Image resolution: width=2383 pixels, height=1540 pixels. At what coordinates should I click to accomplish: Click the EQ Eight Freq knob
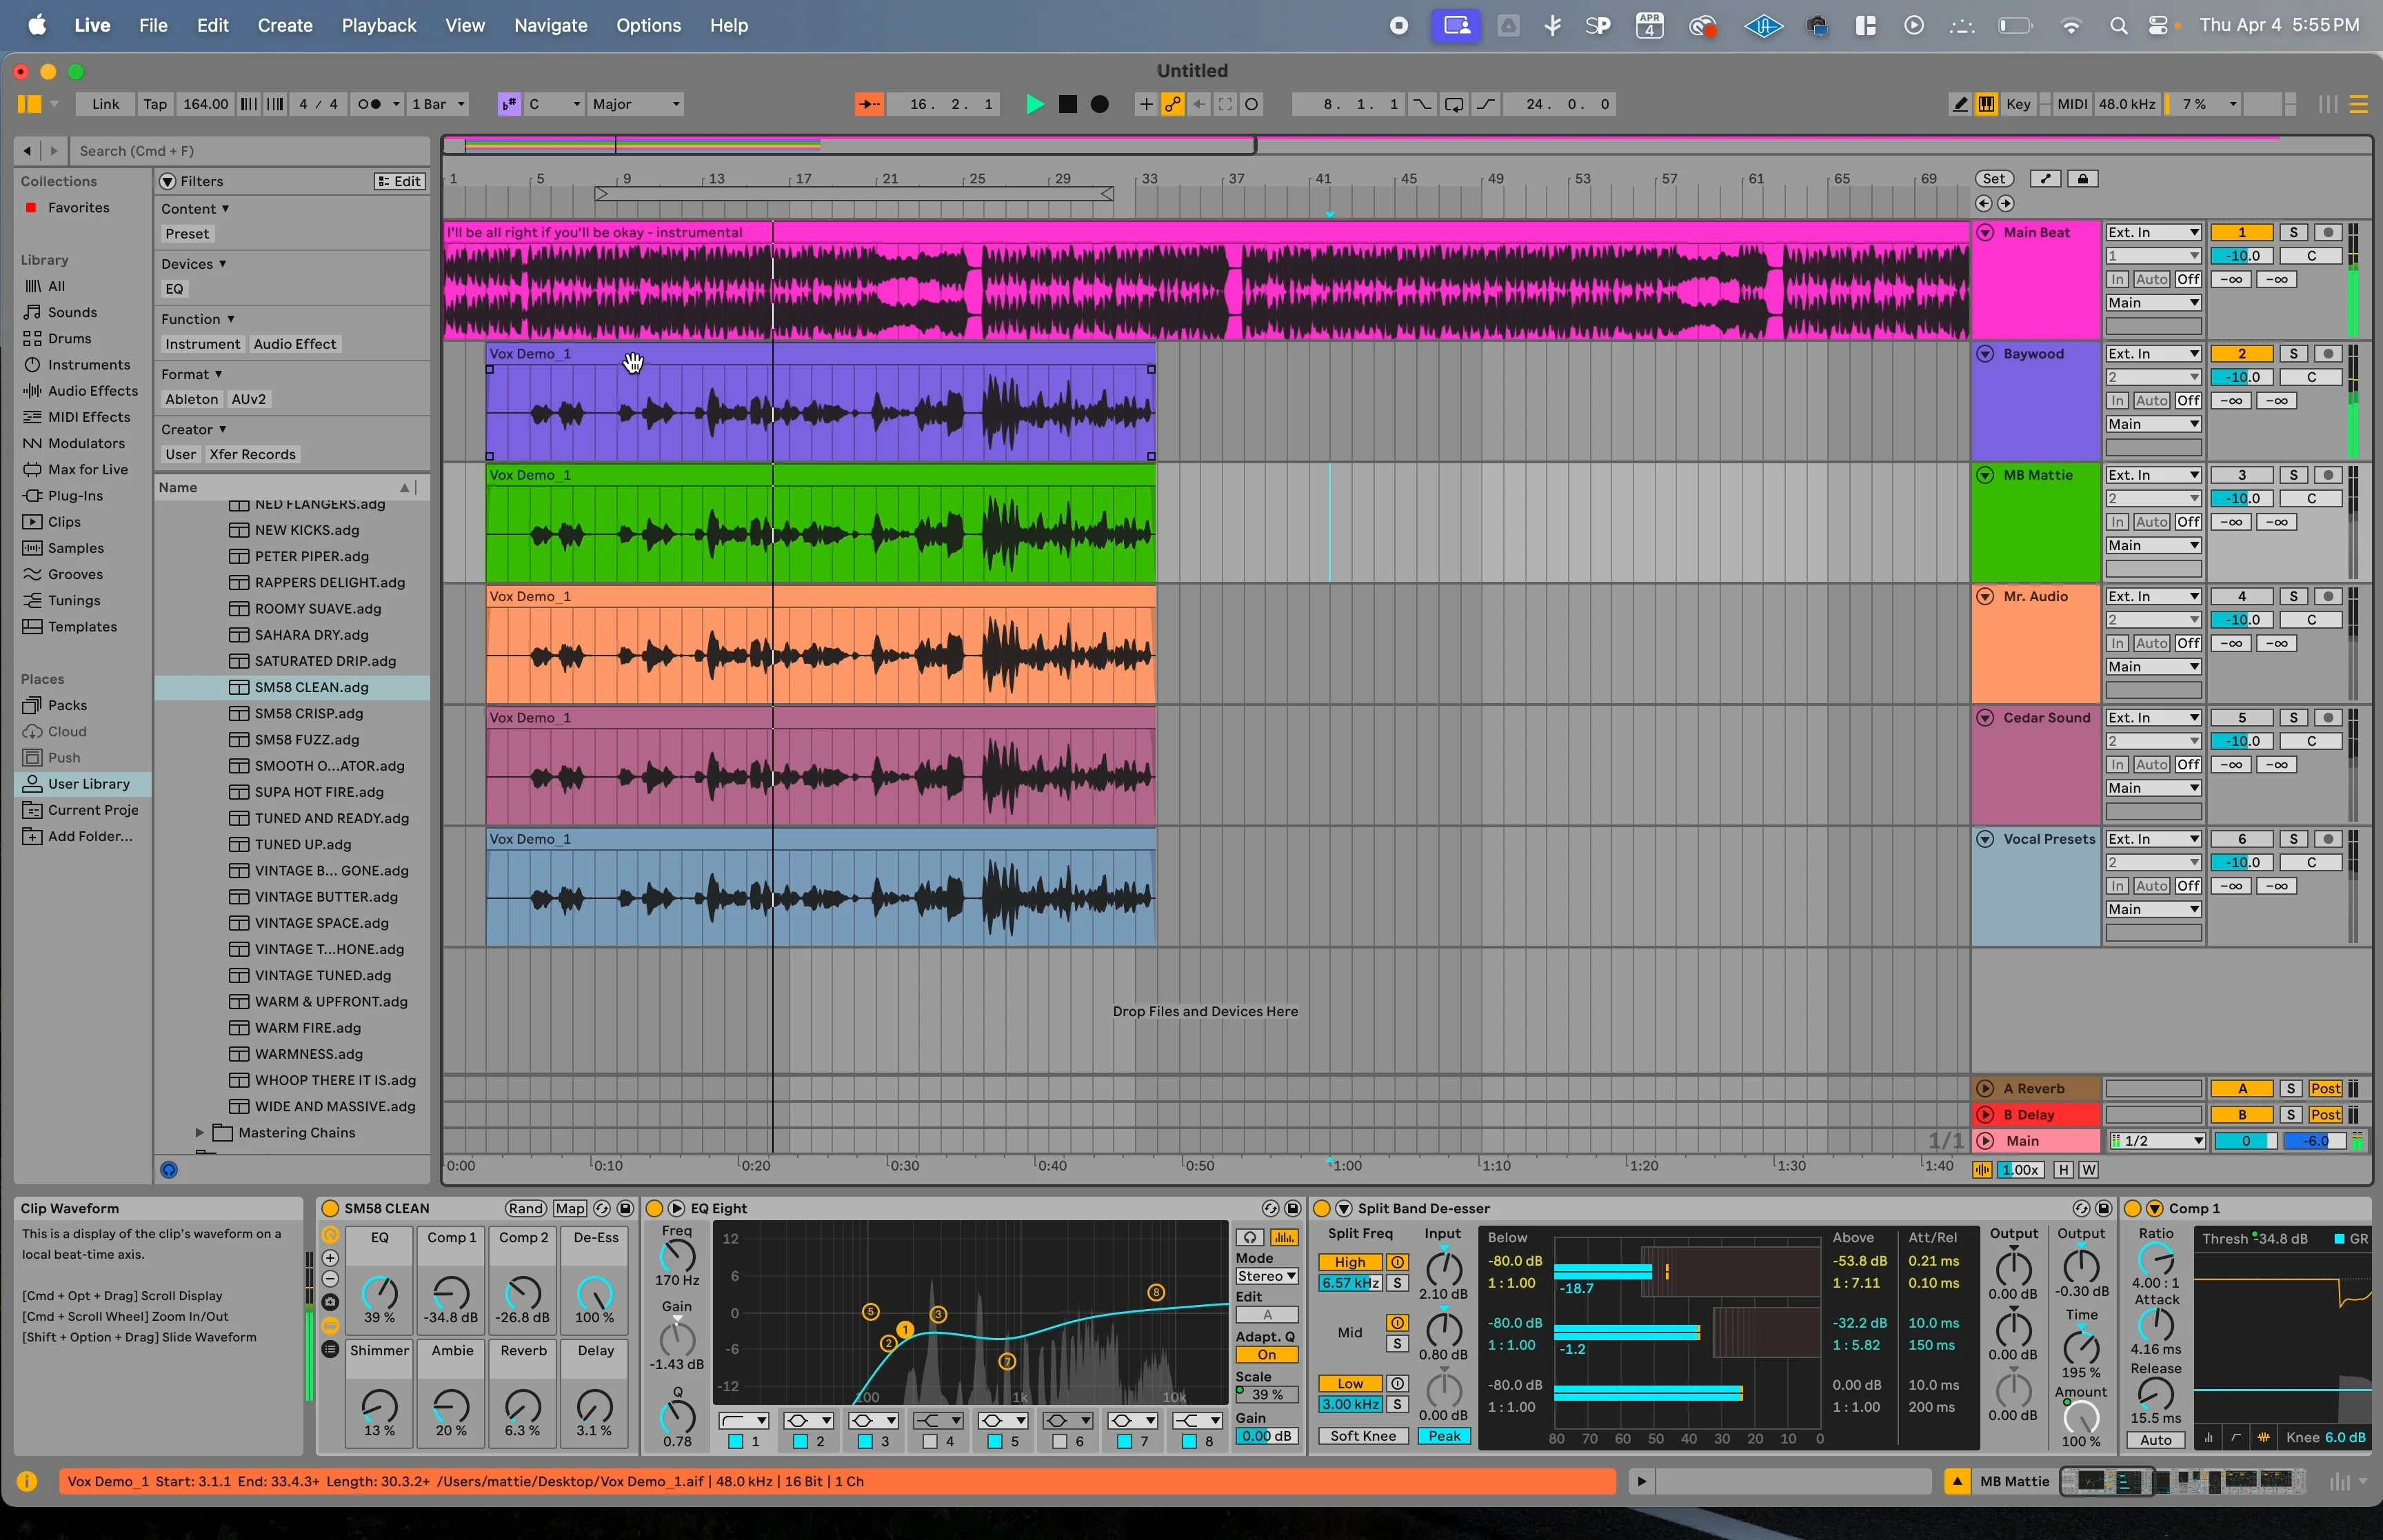[677, 1256]
